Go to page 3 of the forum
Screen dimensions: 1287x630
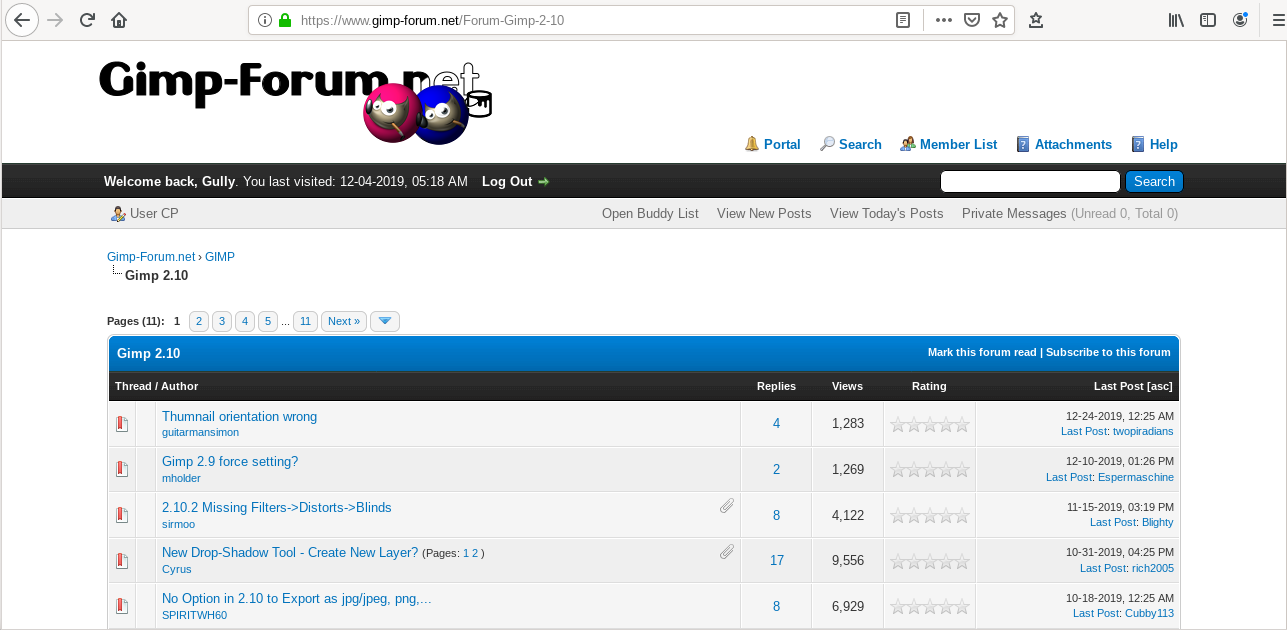222,321
